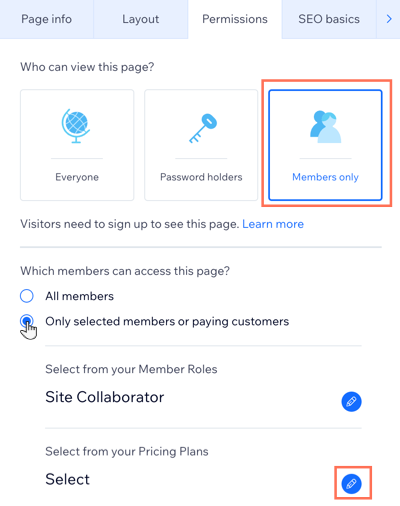Click the people icon for Members only
The height and width of the screenshot is (506, 400).
(x=325, y=127)
